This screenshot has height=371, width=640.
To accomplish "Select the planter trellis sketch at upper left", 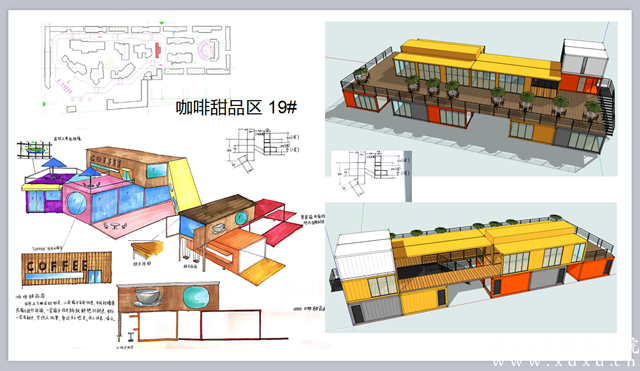I will (35, 149).
